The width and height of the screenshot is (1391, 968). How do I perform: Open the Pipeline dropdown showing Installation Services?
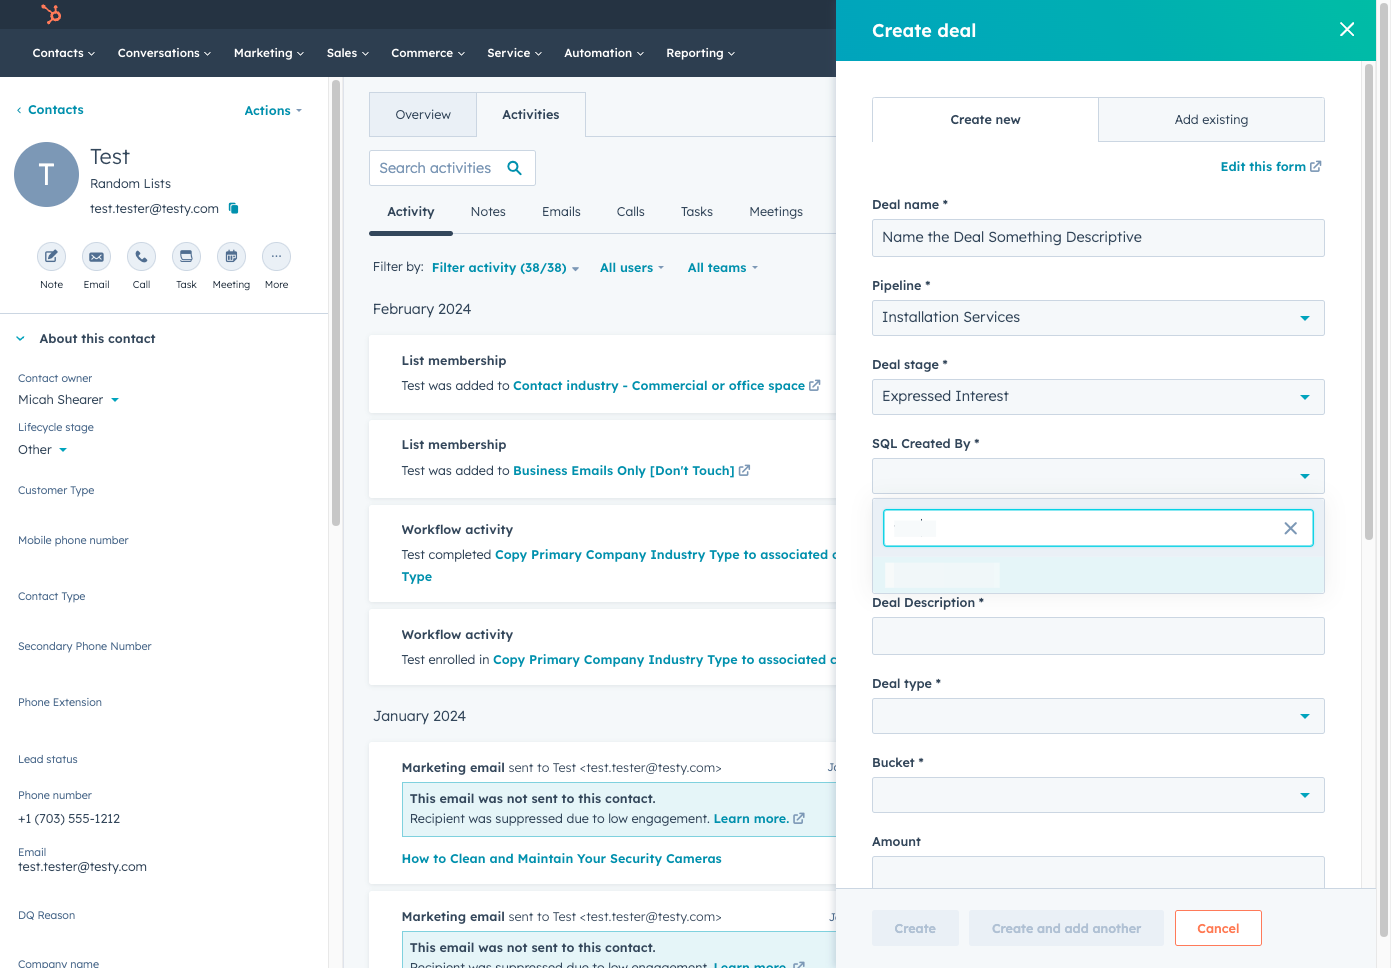pyautogui.click(x=1098, y=318)
